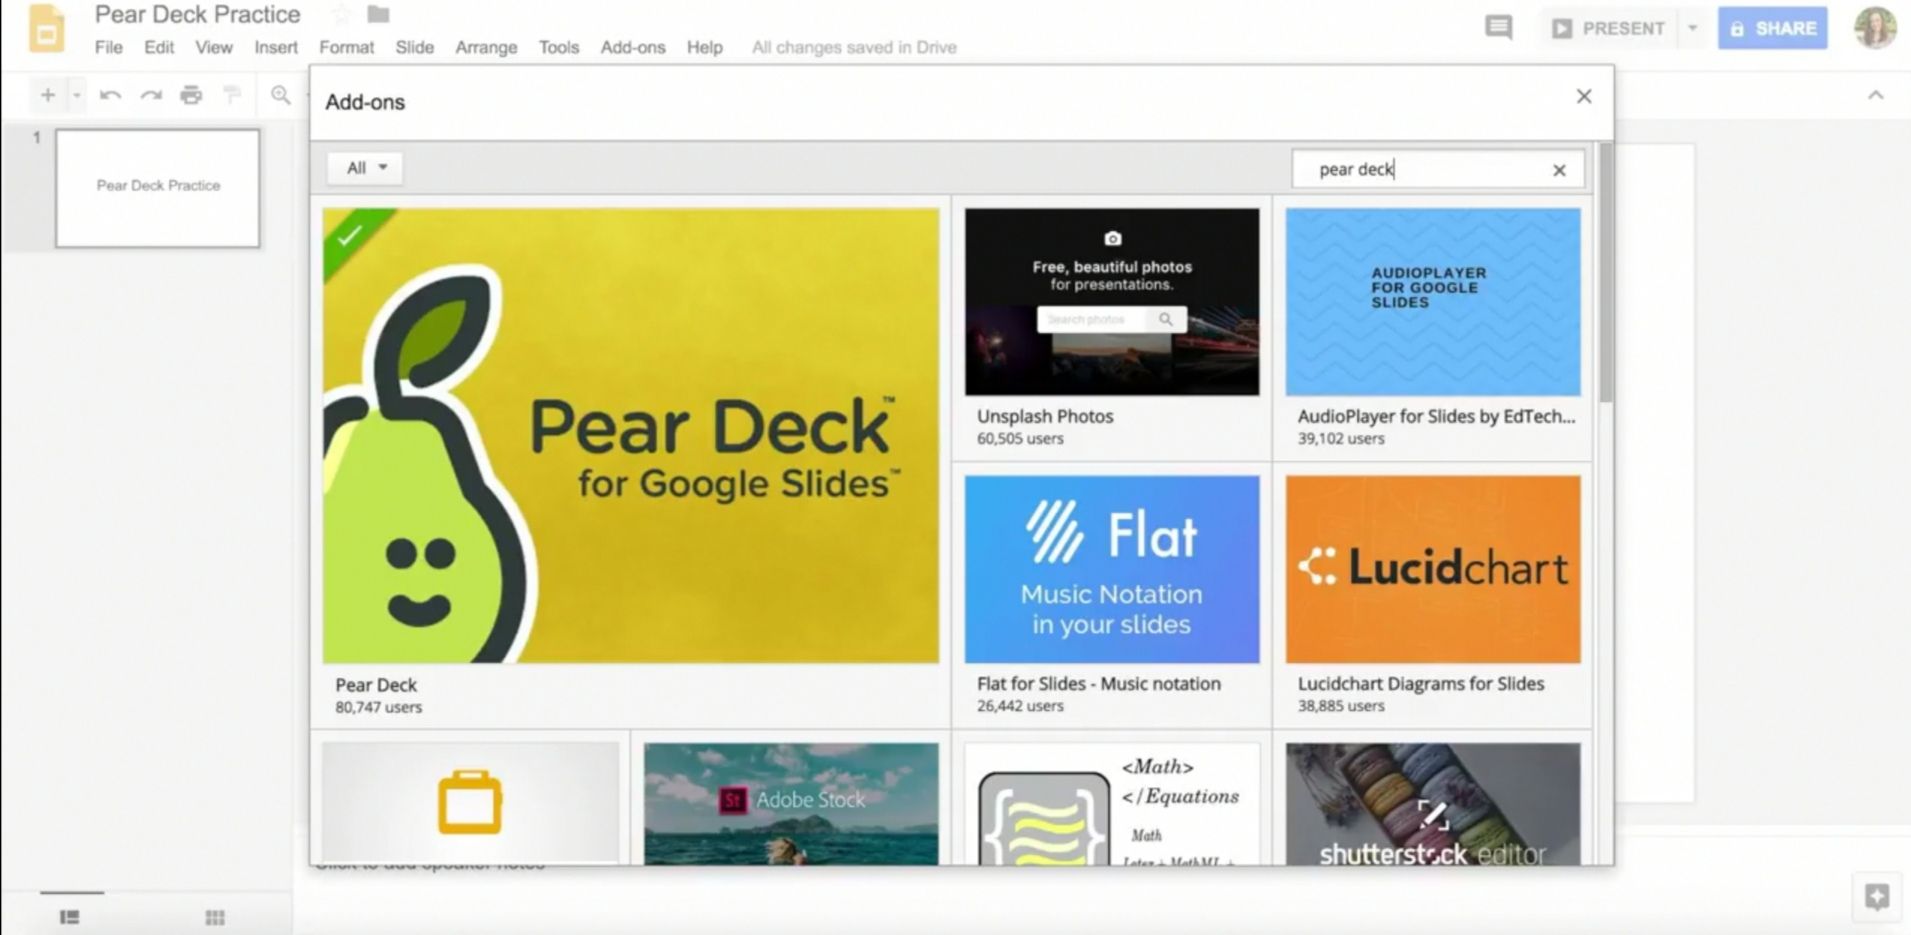Open the AudioPlayer for Slides add-on image
The image size is (1911, 935).
click(1433, 301)
